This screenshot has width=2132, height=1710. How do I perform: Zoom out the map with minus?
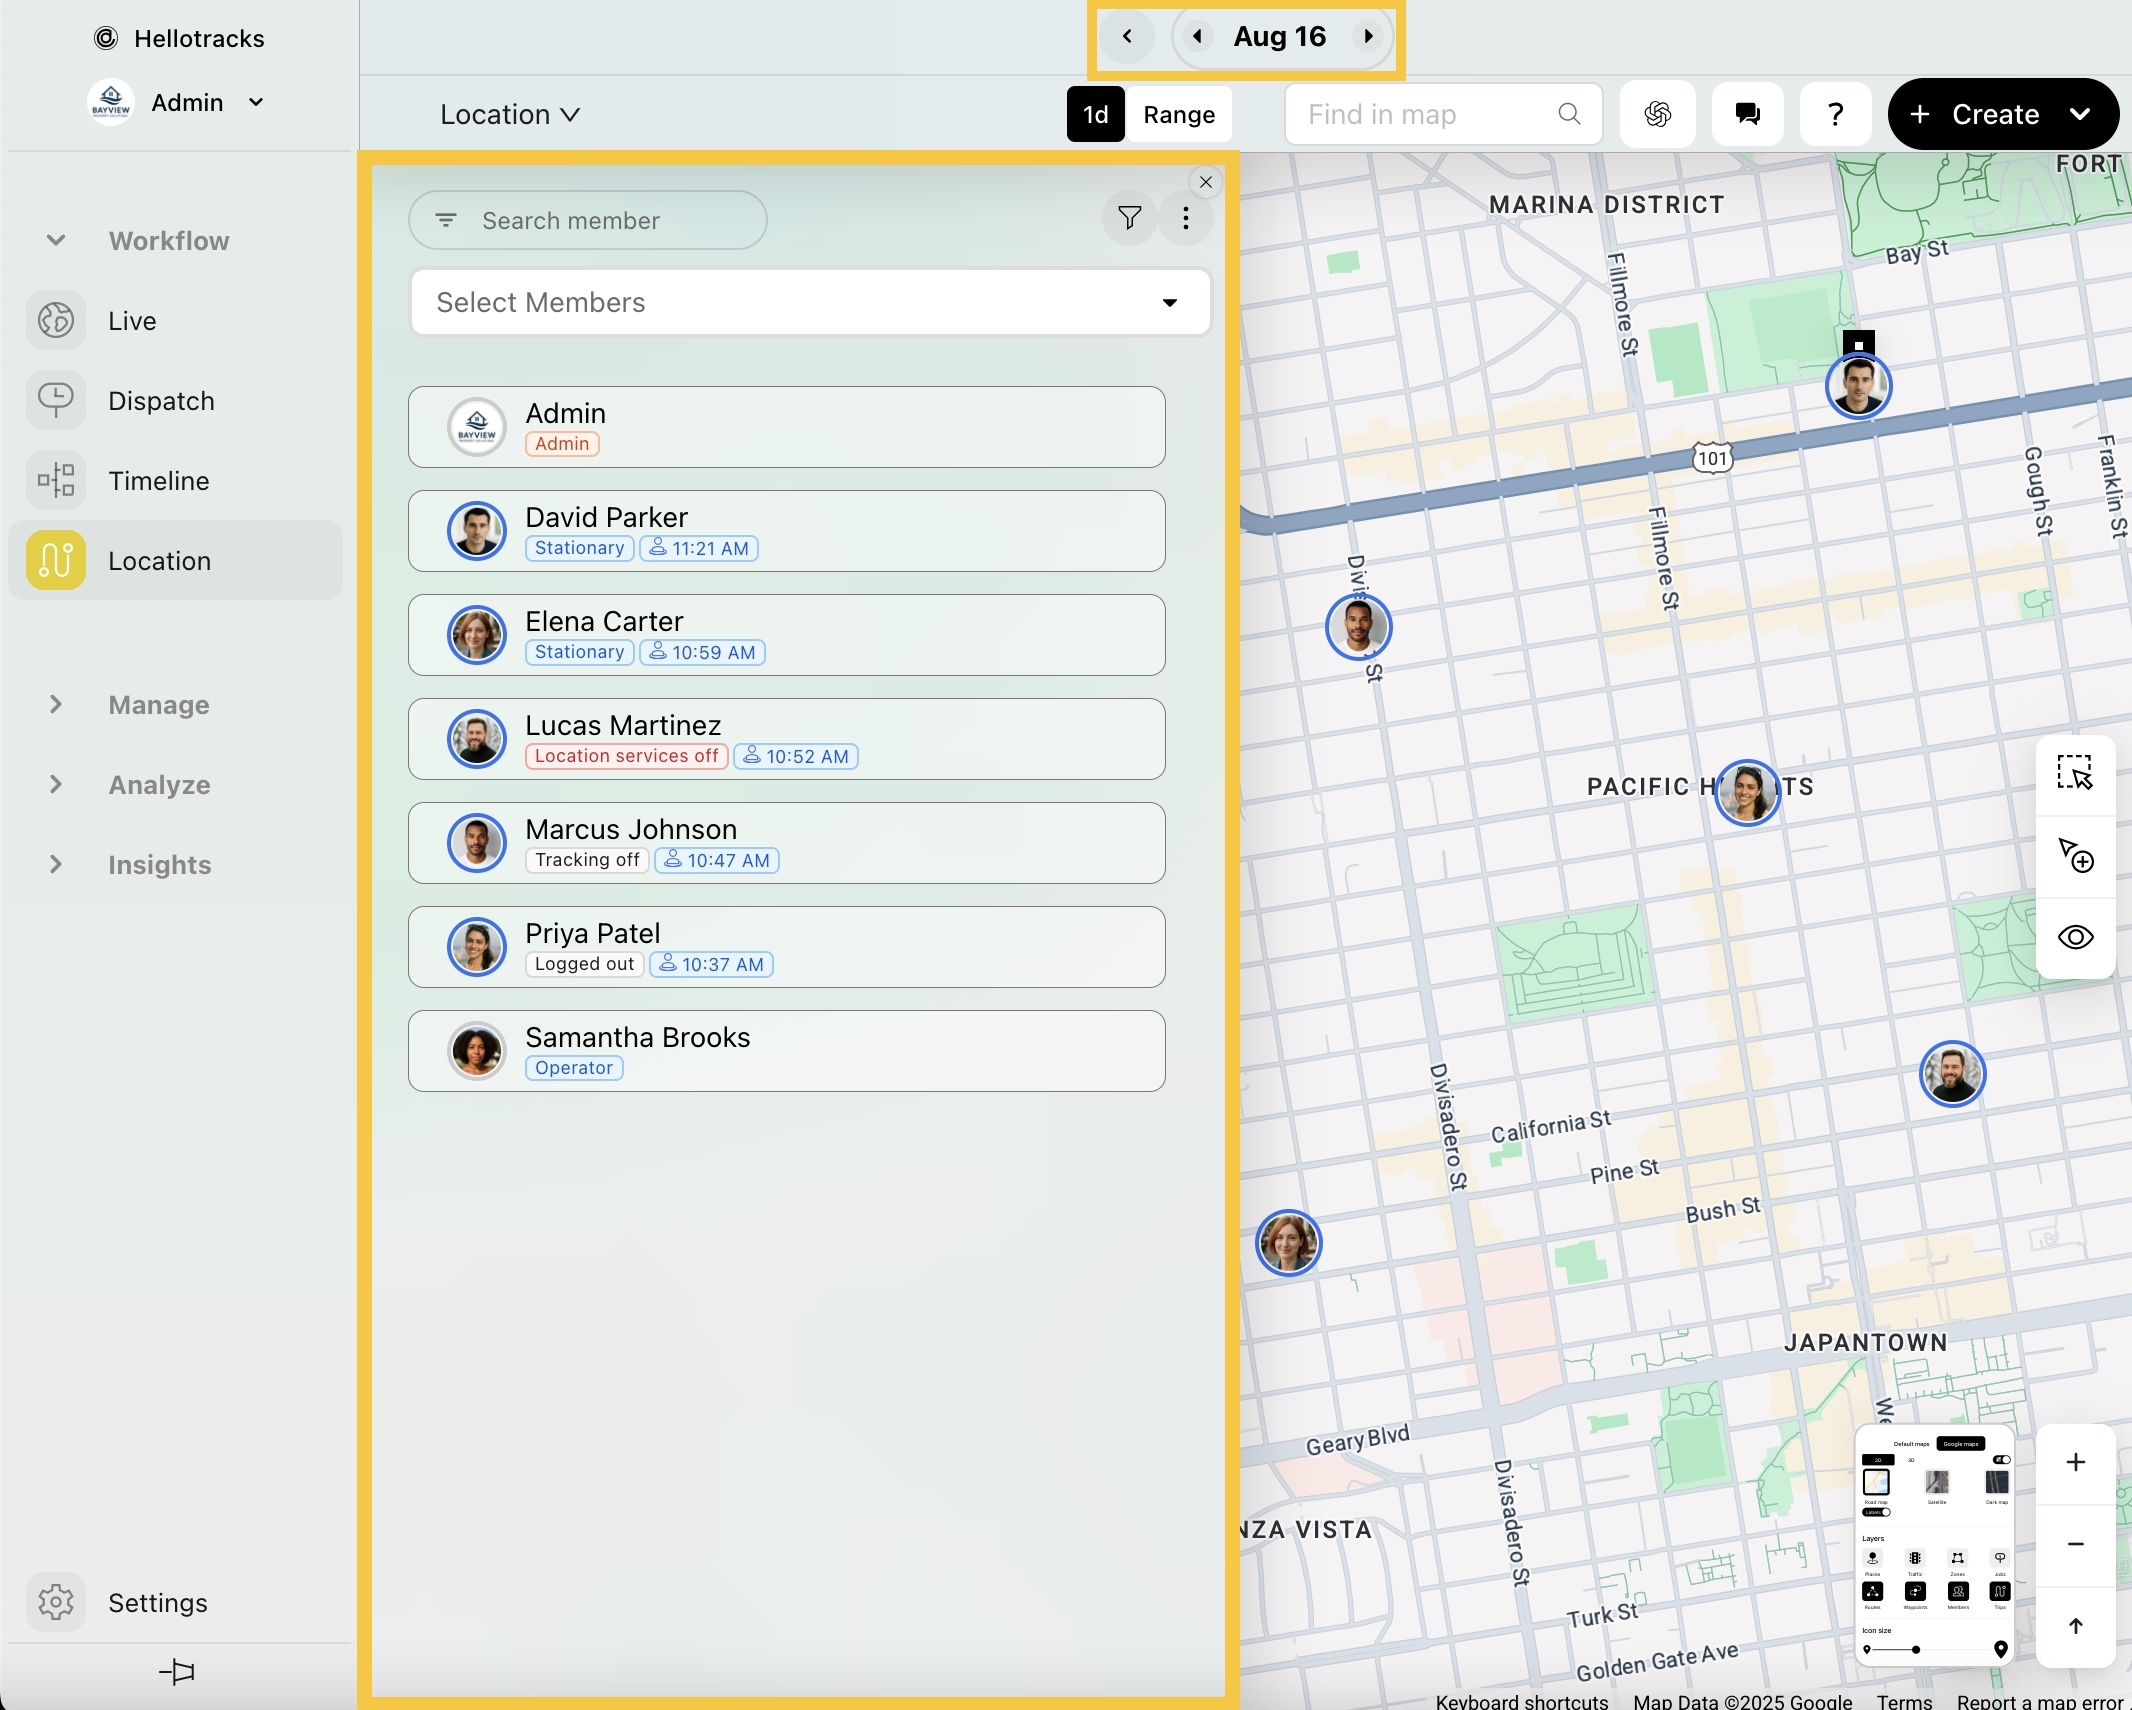point(2075,1544)
